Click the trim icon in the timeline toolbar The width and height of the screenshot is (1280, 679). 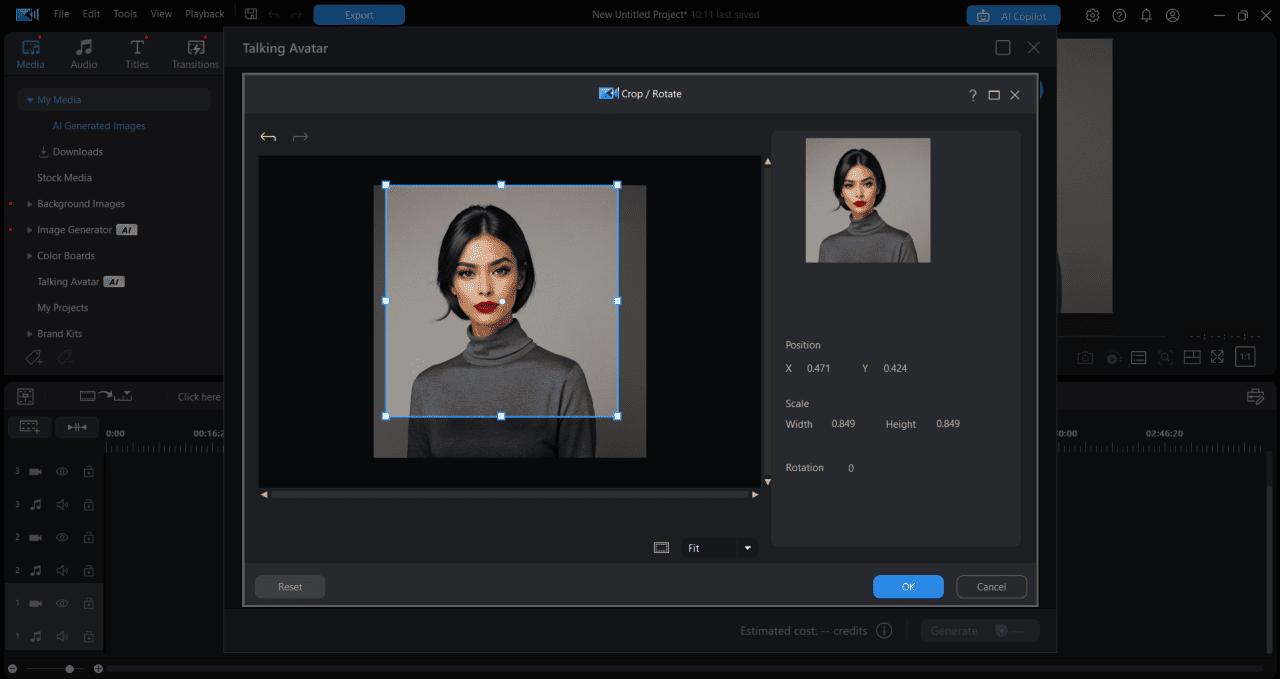[x=77, y=426]
